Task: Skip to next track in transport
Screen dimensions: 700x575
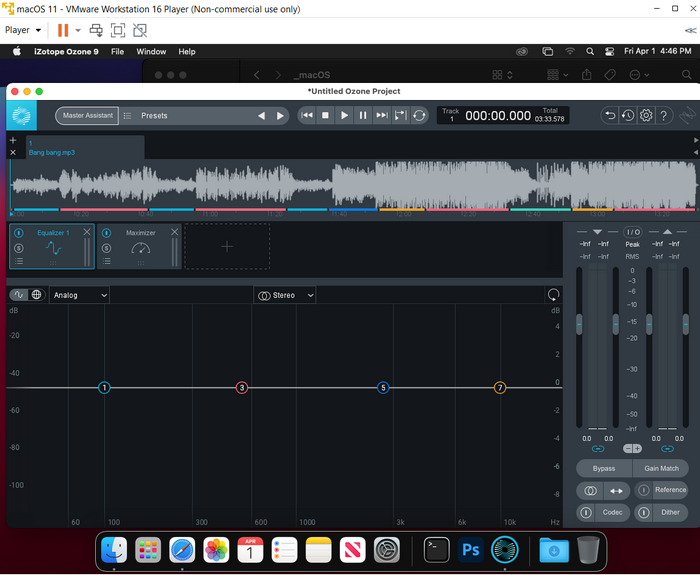Action: click(382, 116)
